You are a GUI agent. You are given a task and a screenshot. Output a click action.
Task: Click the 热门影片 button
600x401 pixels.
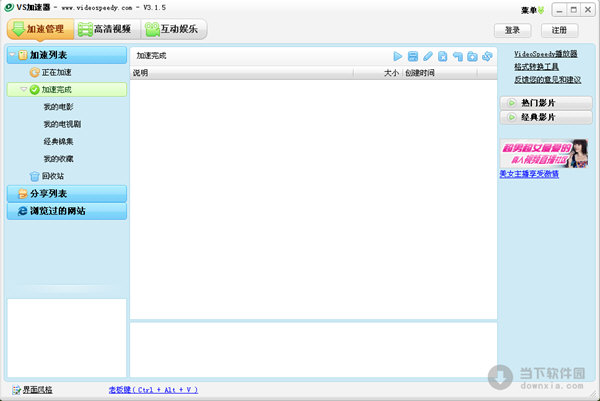[544, 102]
